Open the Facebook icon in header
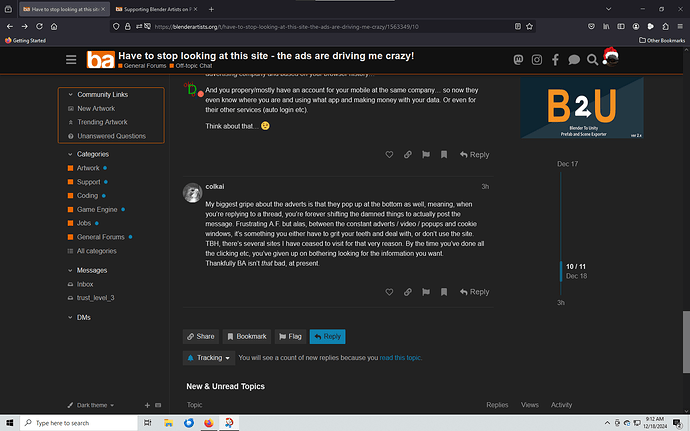This screenshot has width=690, height=431. coord(555,59)
